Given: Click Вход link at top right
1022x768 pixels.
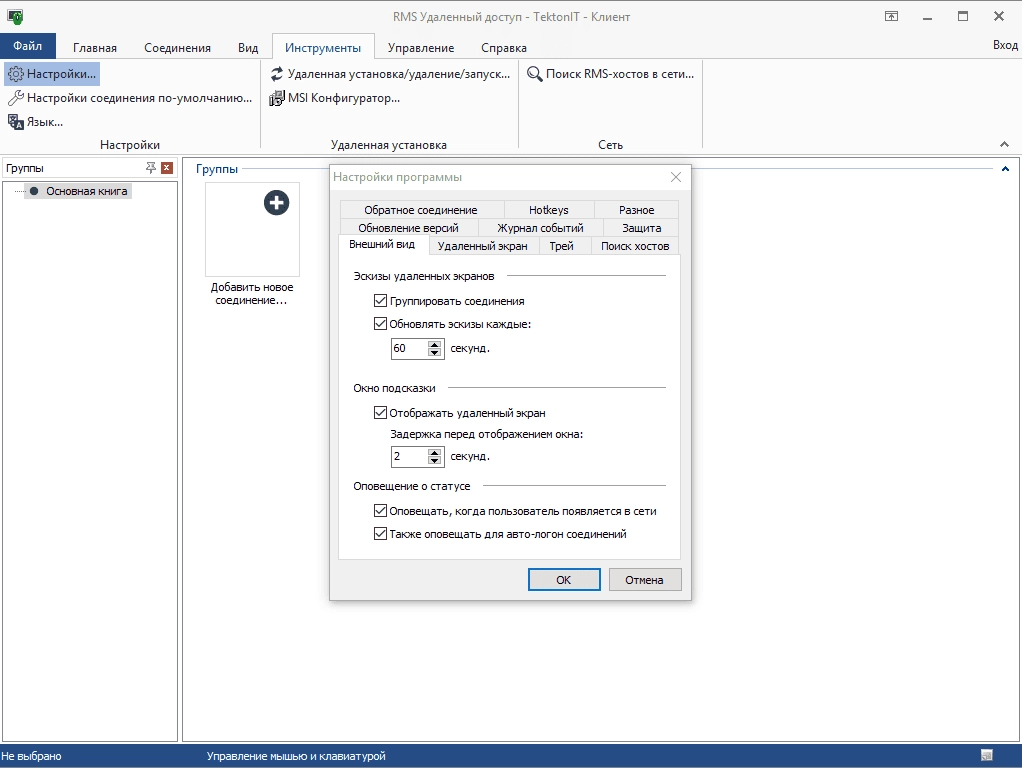Looking at the screenshot, I should (x=1005, y=45).
